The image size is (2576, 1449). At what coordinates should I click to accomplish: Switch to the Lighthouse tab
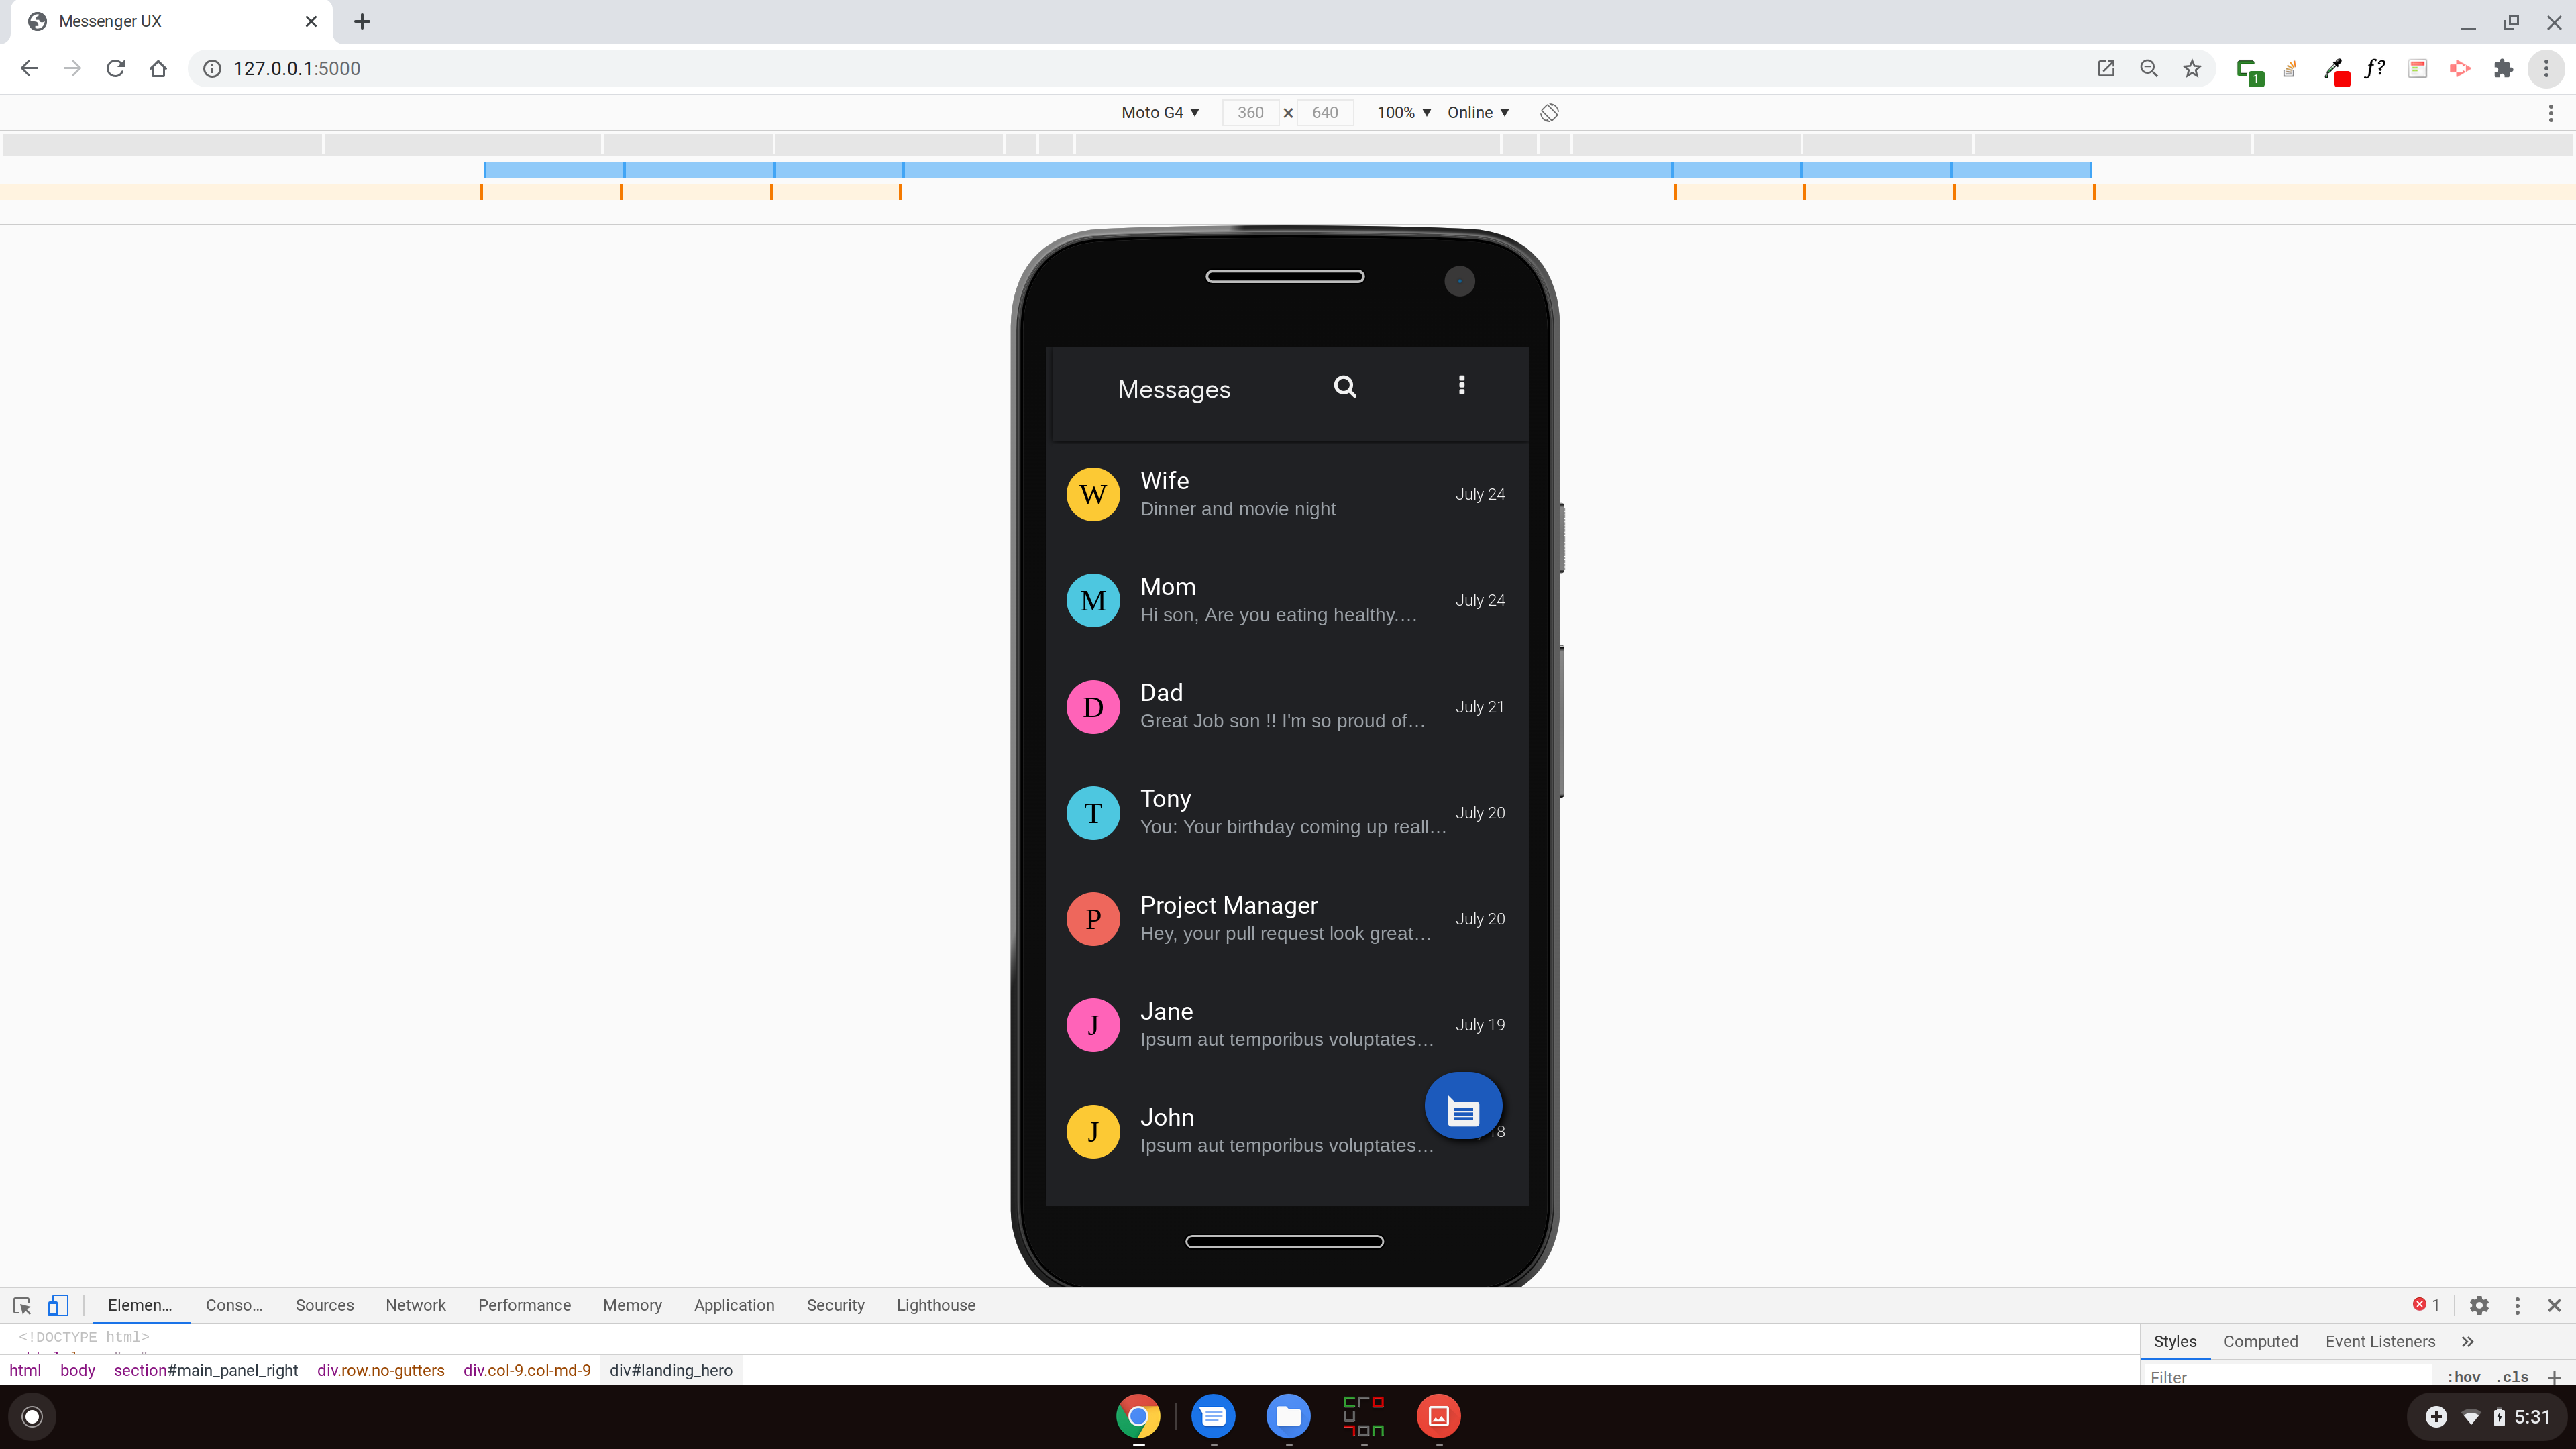click(935, 1305)
